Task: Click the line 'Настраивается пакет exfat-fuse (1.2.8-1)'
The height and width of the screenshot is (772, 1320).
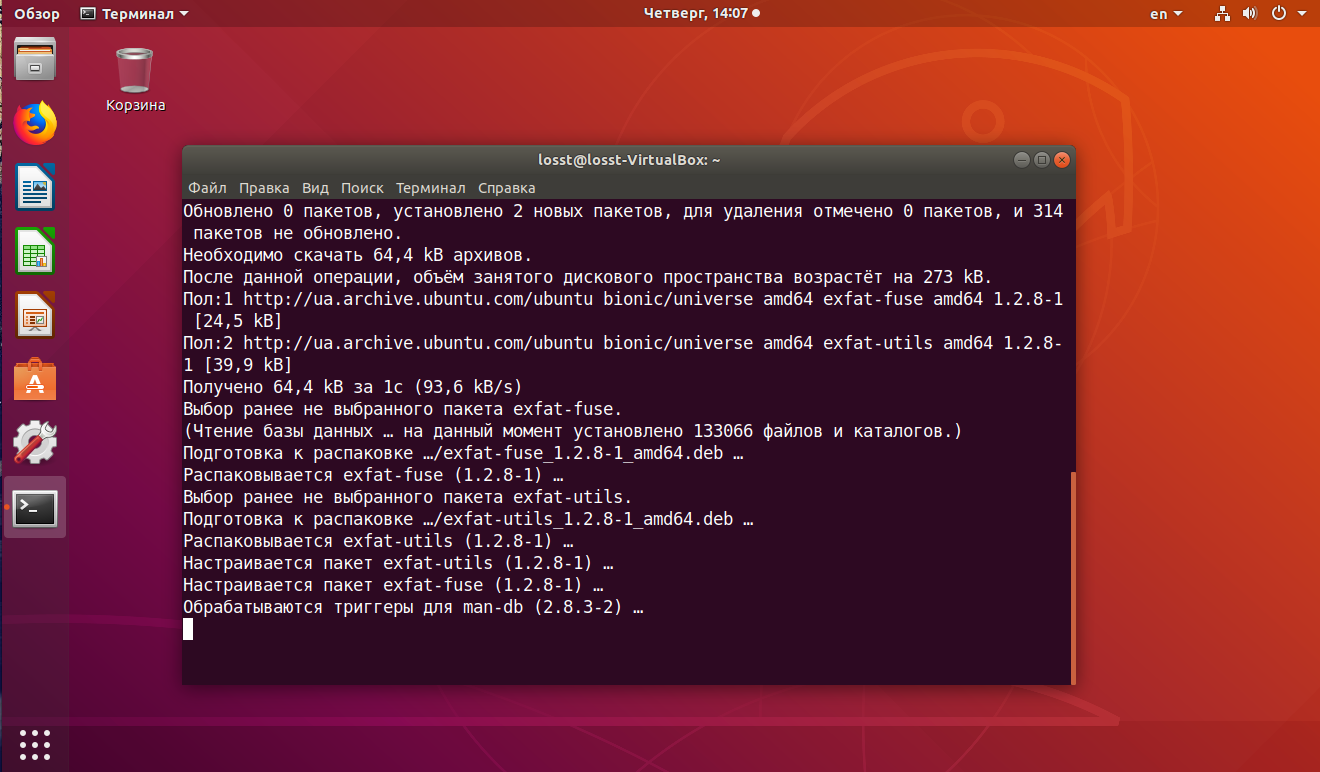Action: pyautogui.click(x=392, y=585)
